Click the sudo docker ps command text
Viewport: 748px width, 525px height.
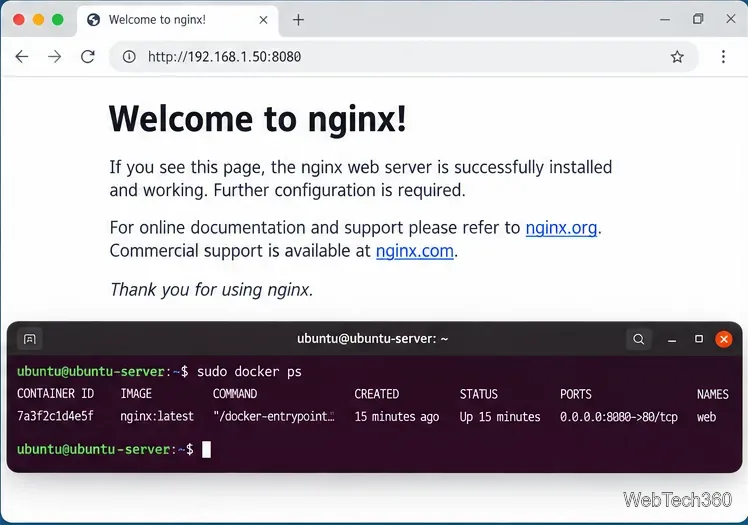(249, 371)
